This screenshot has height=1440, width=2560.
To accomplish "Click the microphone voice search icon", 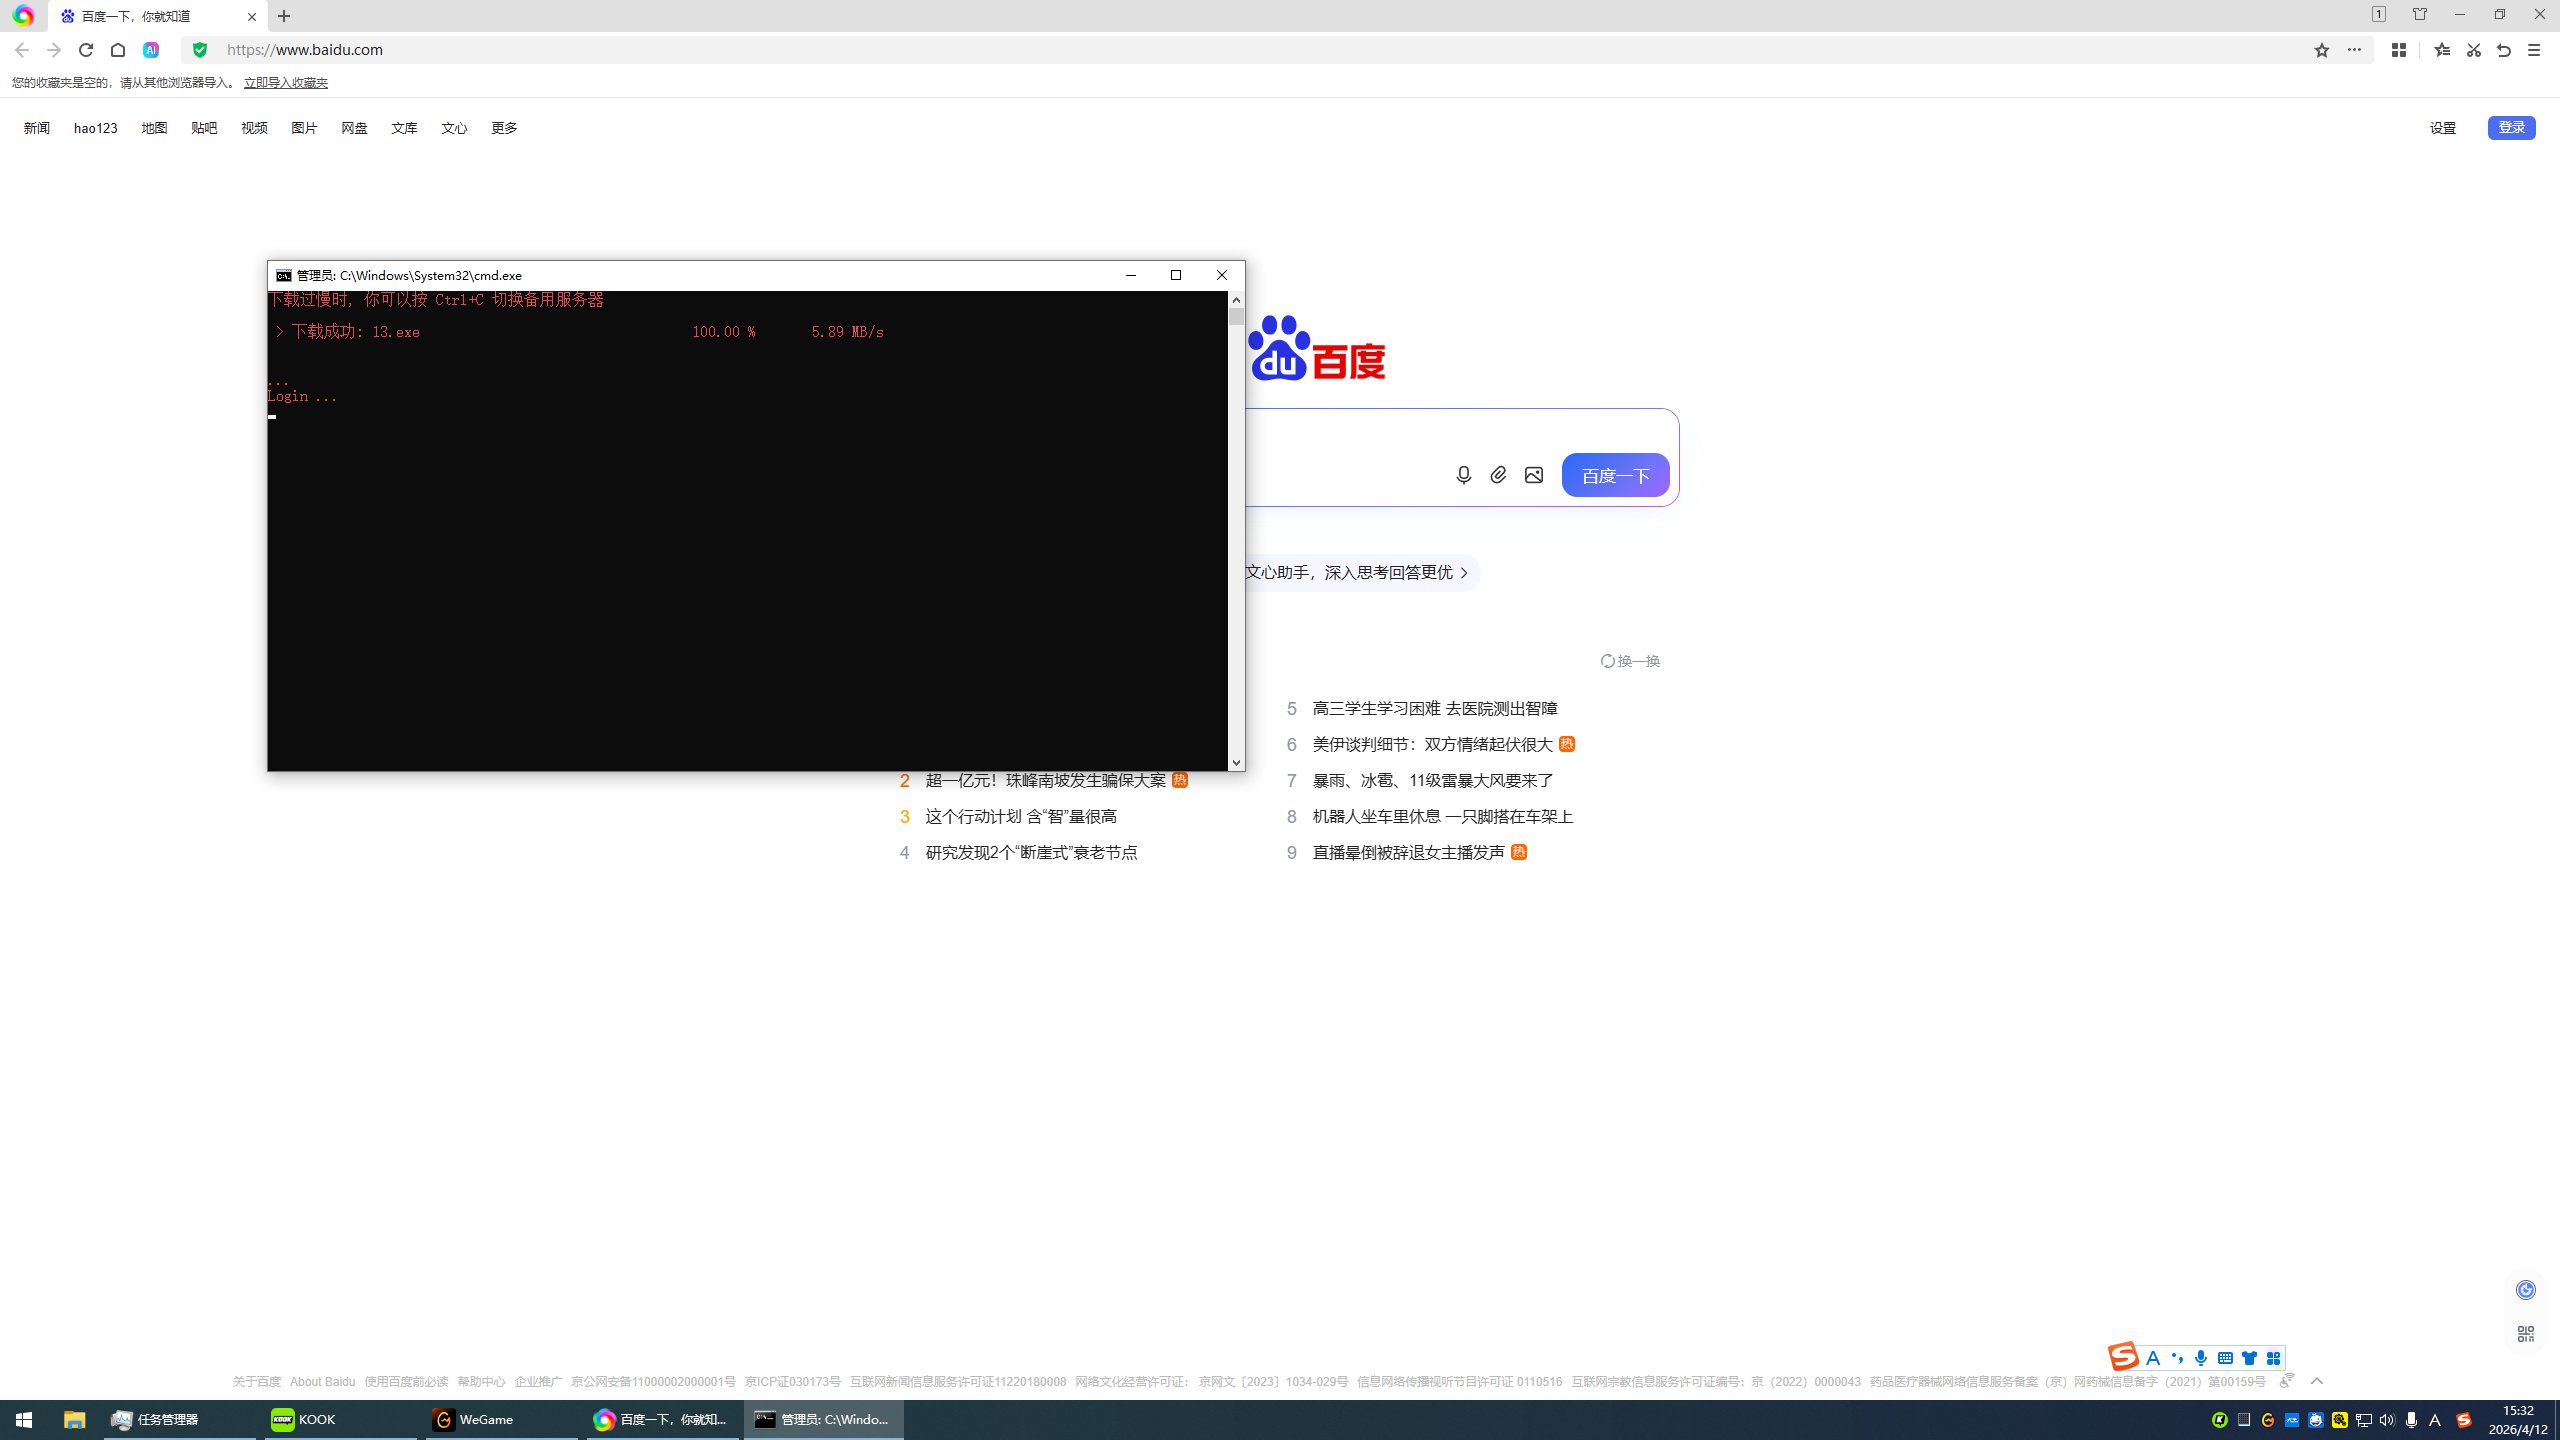I will (x=1463, y=475).
